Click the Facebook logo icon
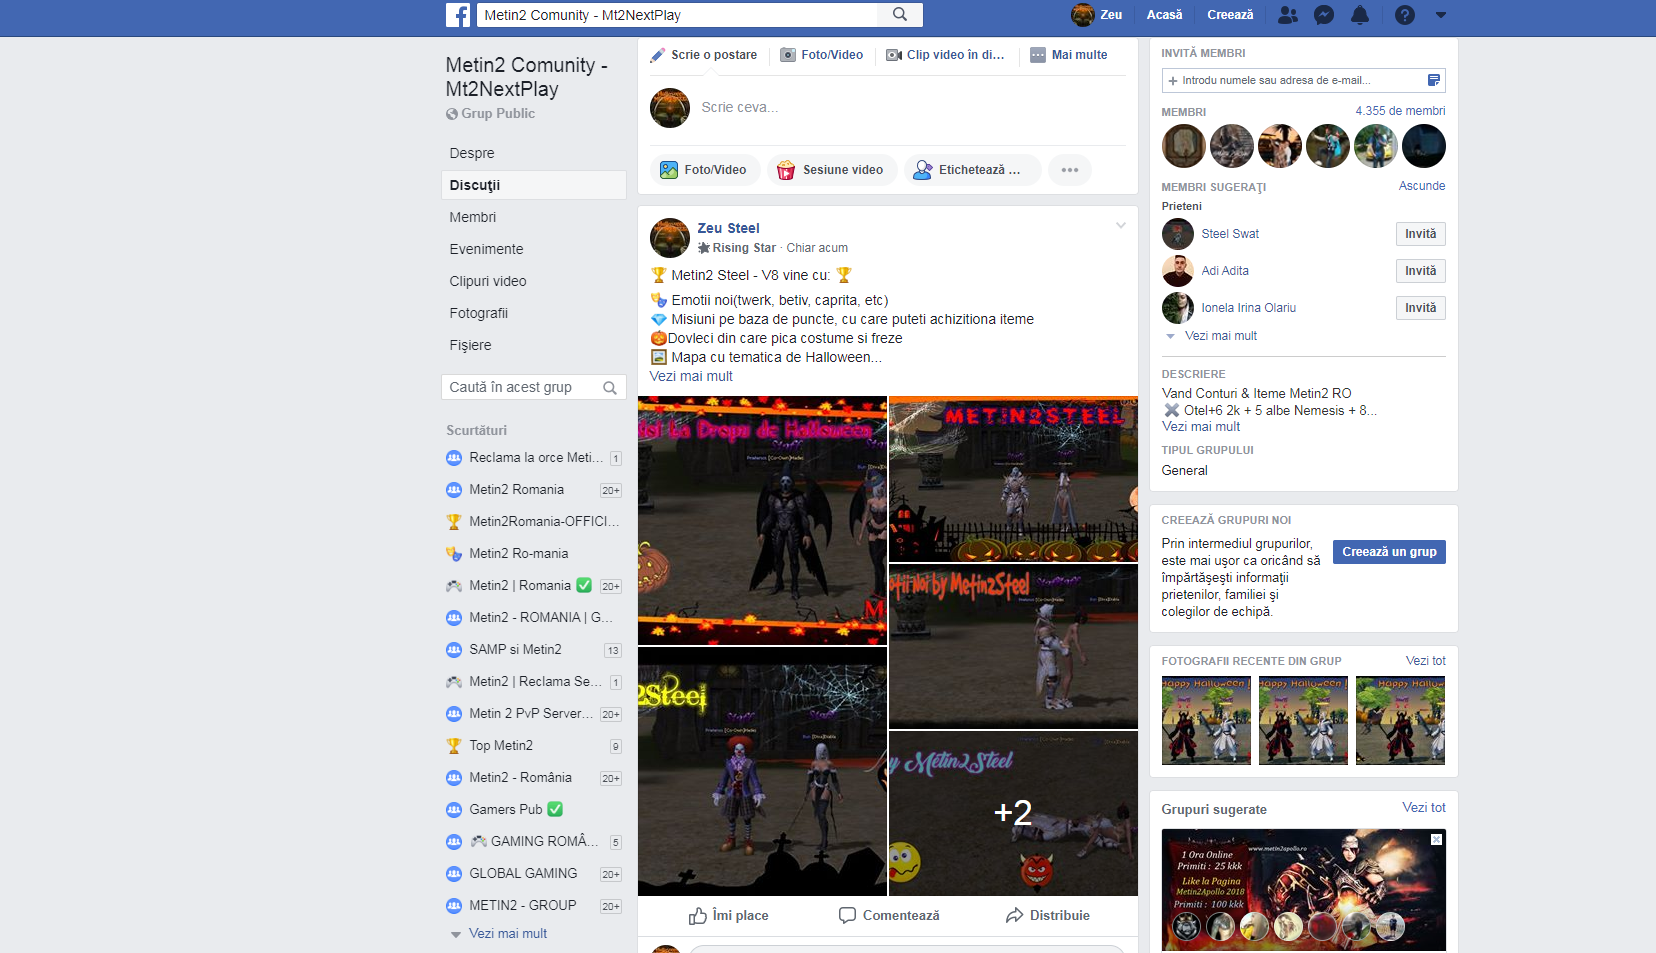The width and height of the screenshot is (1656, 953). (x=458, y=15)
